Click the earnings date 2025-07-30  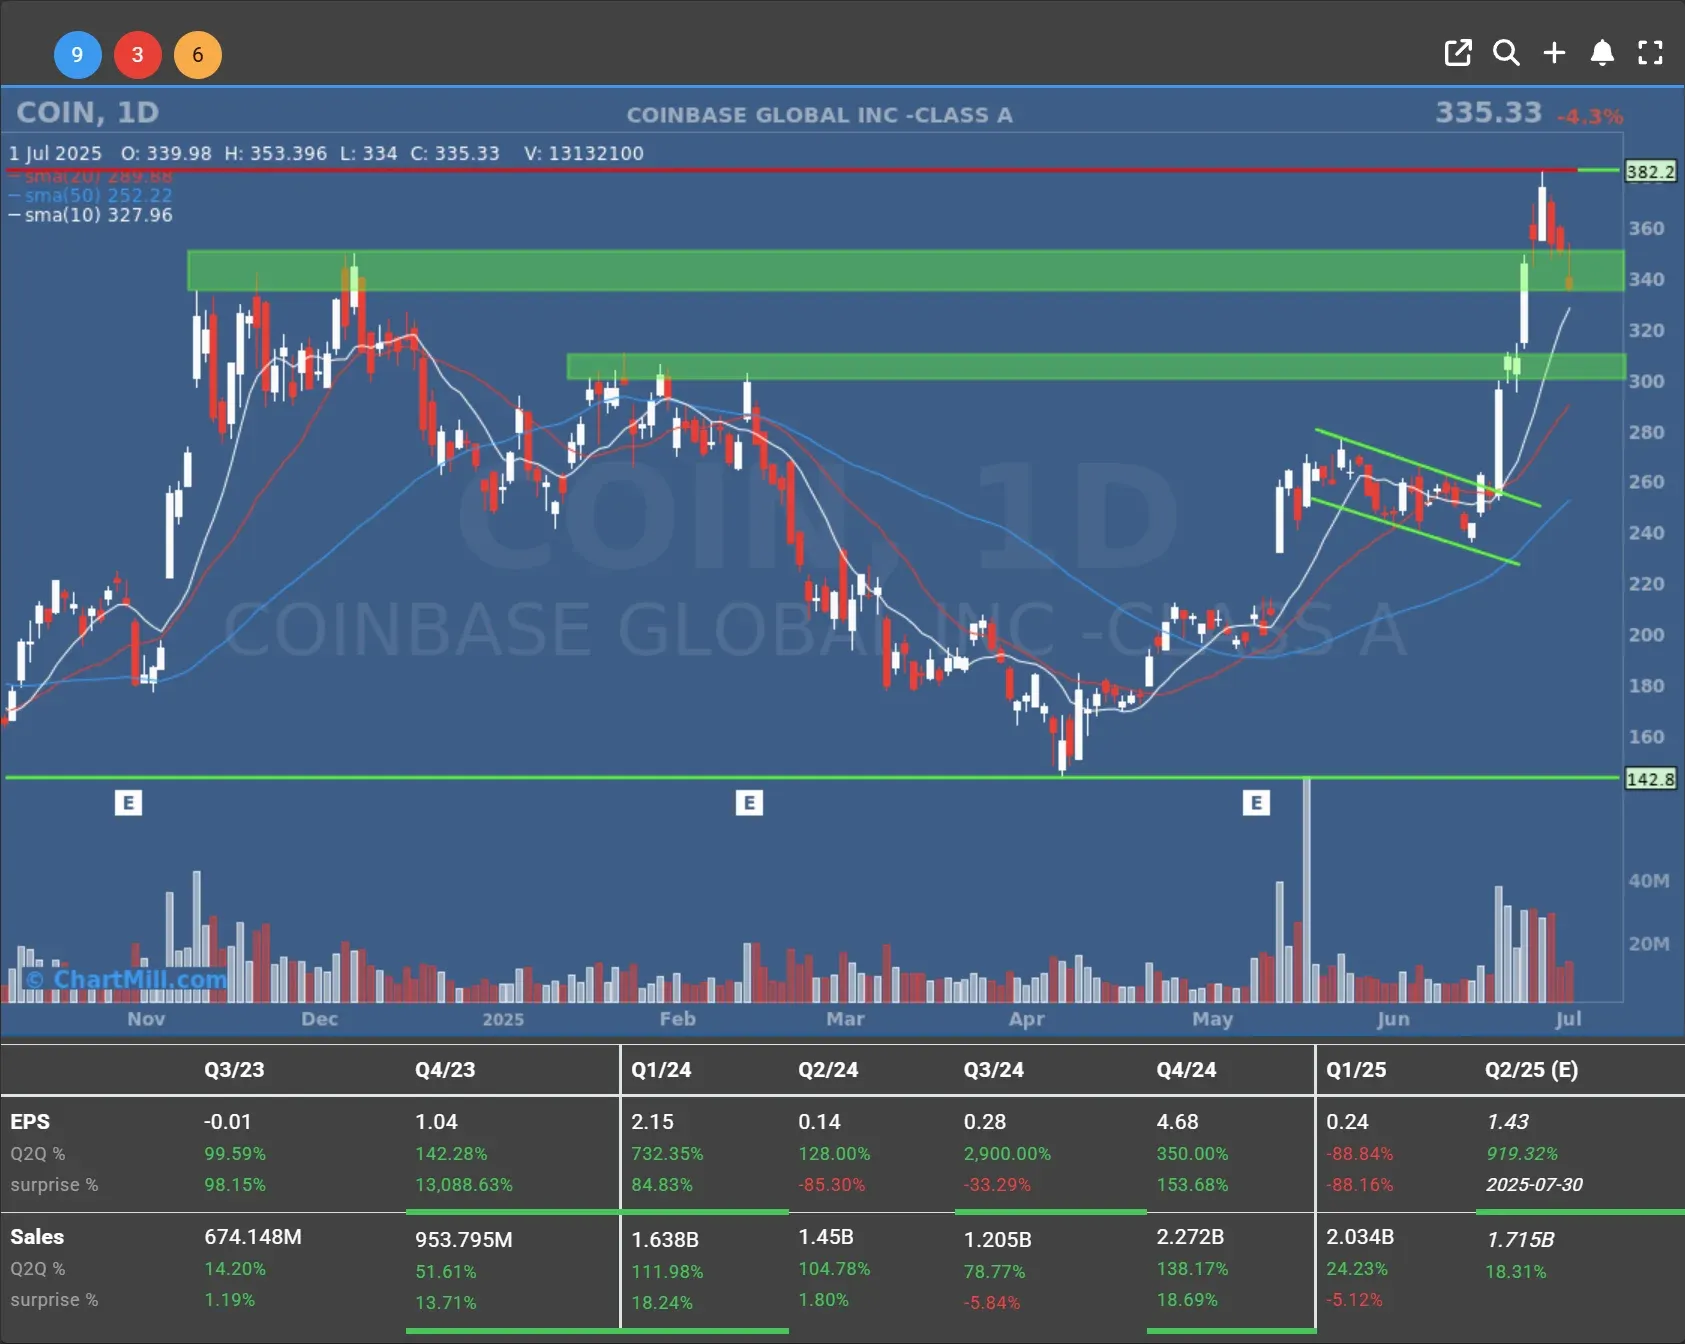tap(1534, 1185)
